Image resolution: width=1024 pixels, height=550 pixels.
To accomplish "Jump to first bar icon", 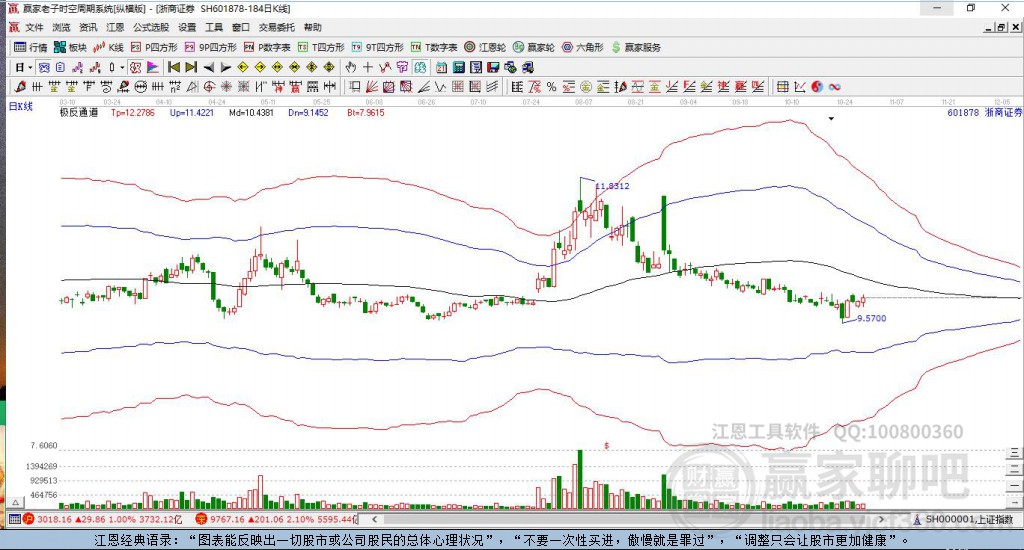I will point(174,67).
